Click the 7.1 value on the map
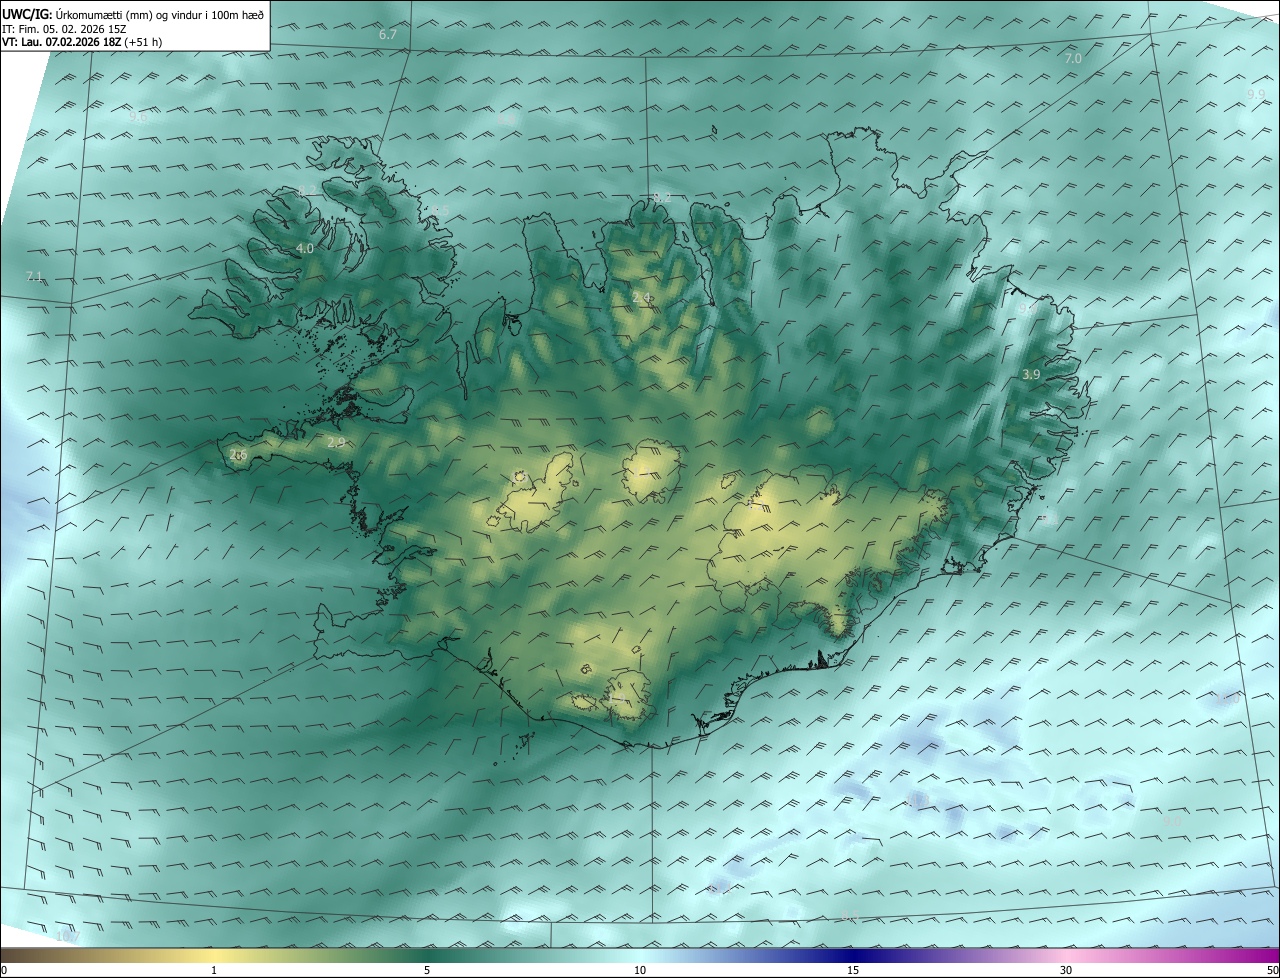The width and height of the screenshot is (1280, 978). pyautogui.click(x=35, y=276)
